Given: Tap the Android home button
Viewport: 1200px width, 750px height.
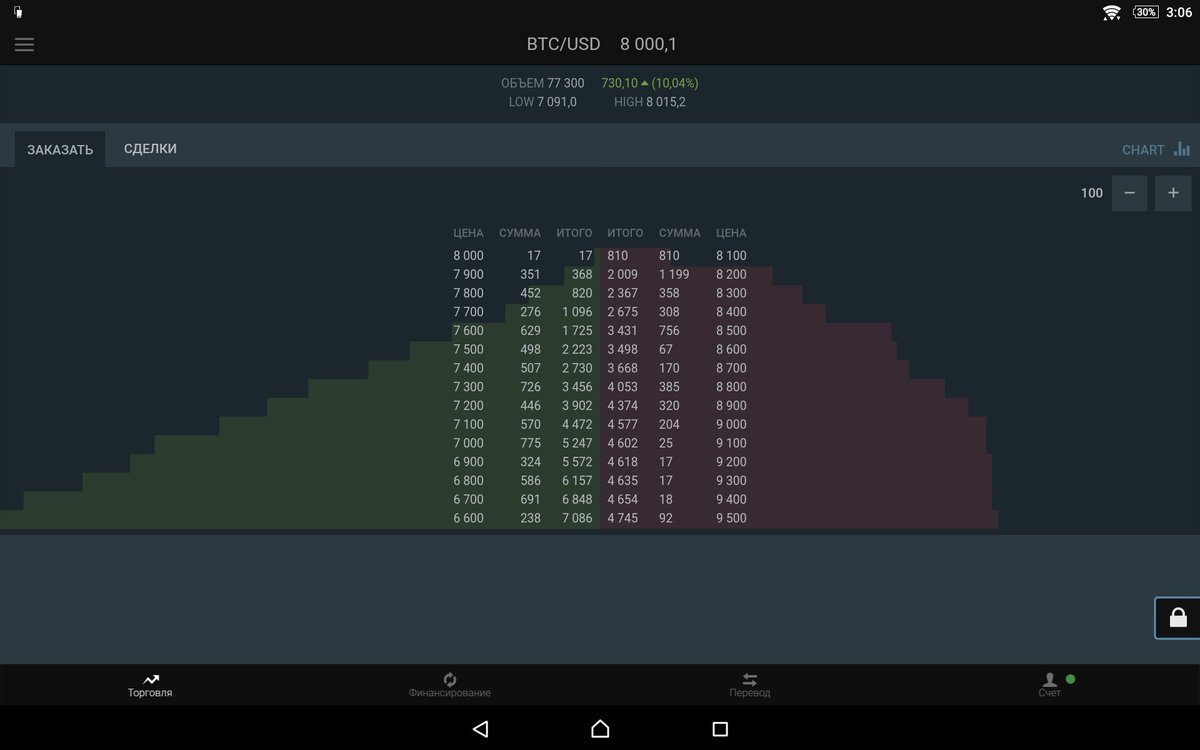Looking at the screenshot, I should (x=600, y=729).
